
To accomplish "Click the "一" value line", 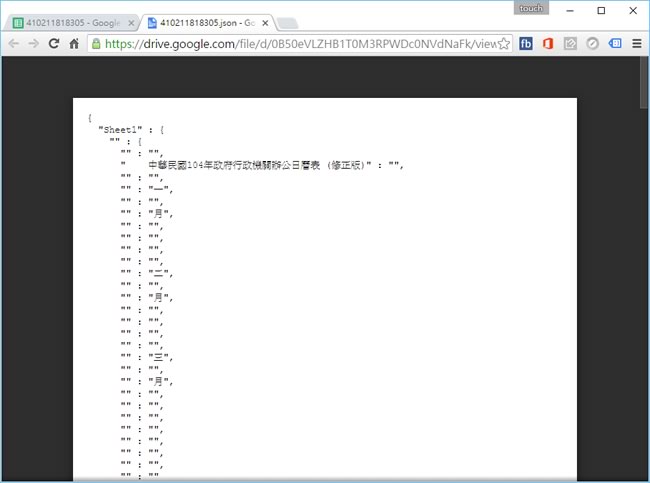I will tap(146, 189).
